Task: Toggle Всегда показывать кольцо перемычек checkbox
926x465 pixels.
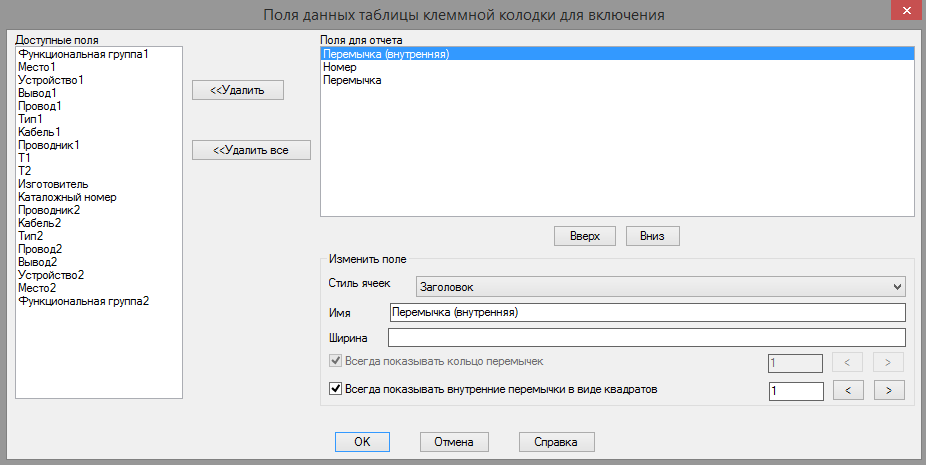Action: 335,360
